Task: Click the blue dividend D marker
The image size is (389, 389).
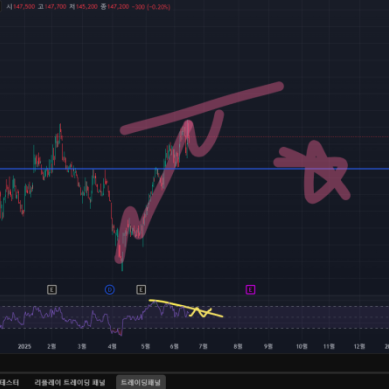Action: click(110, 290)
